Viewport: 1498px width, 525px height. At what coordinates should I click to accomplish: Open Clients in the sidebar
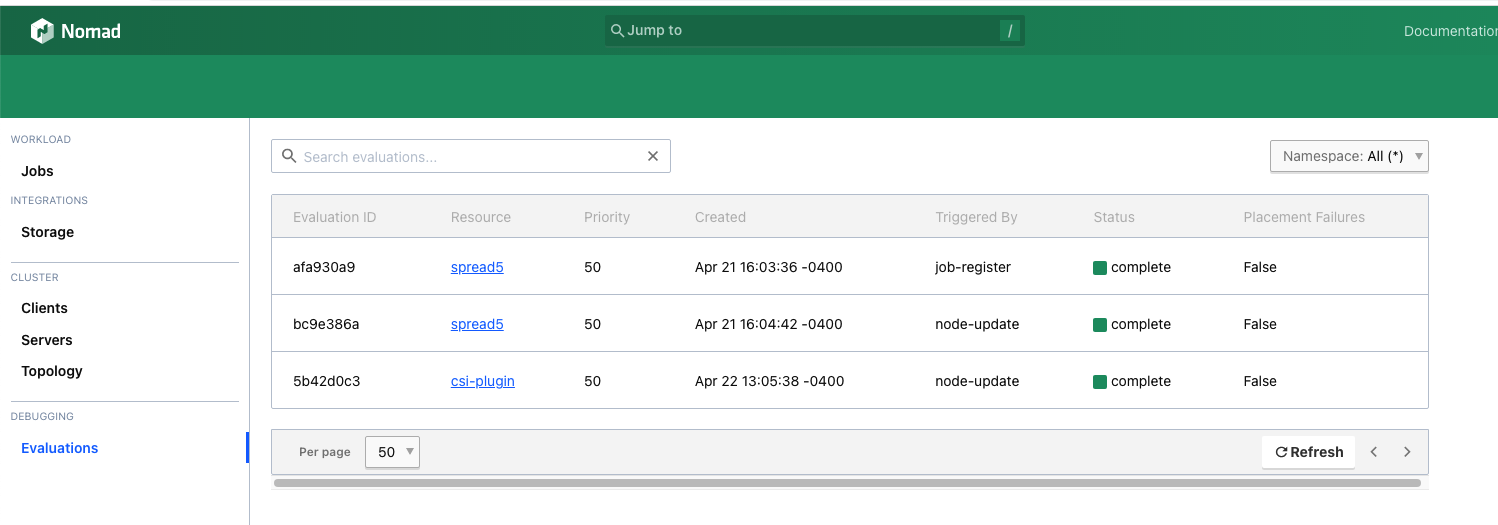tap(44, 308)
